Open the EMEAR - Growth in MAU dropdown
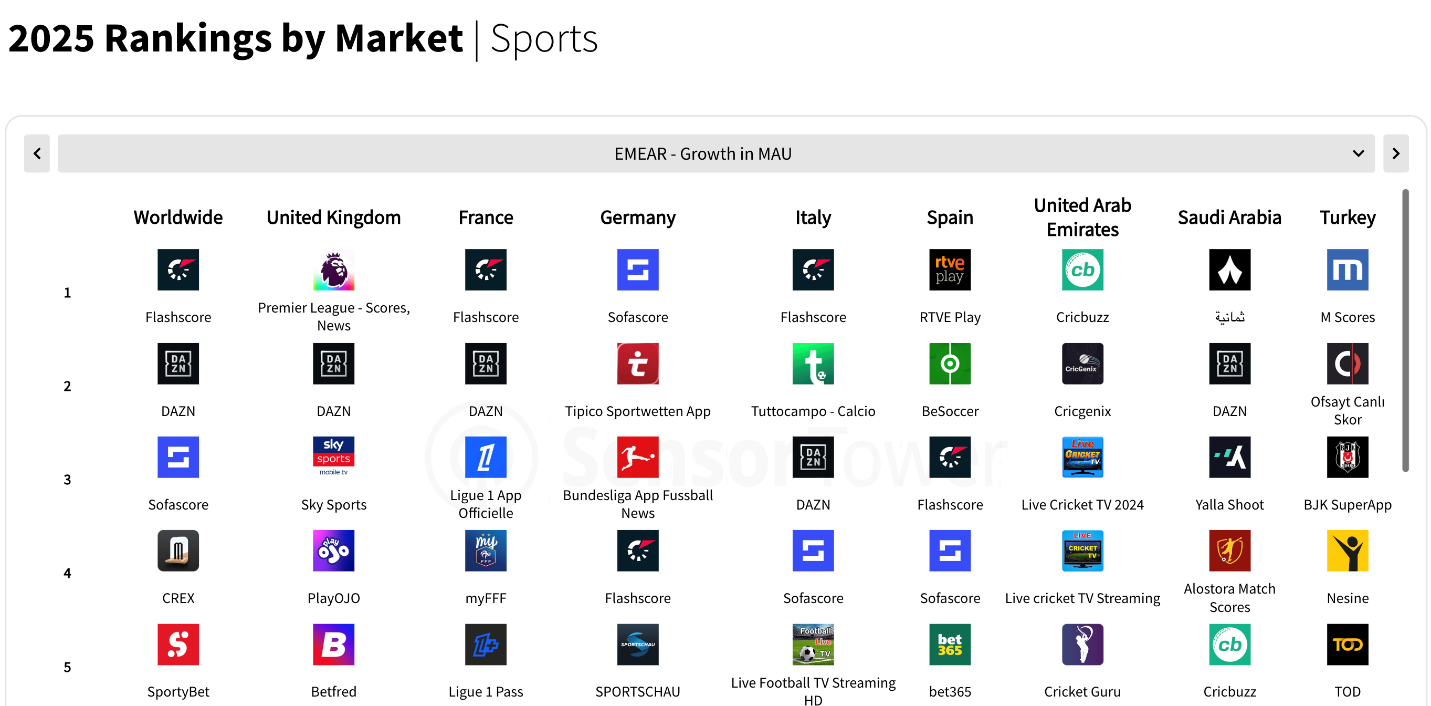This screenshot has width=1431, height=706. 702,154
